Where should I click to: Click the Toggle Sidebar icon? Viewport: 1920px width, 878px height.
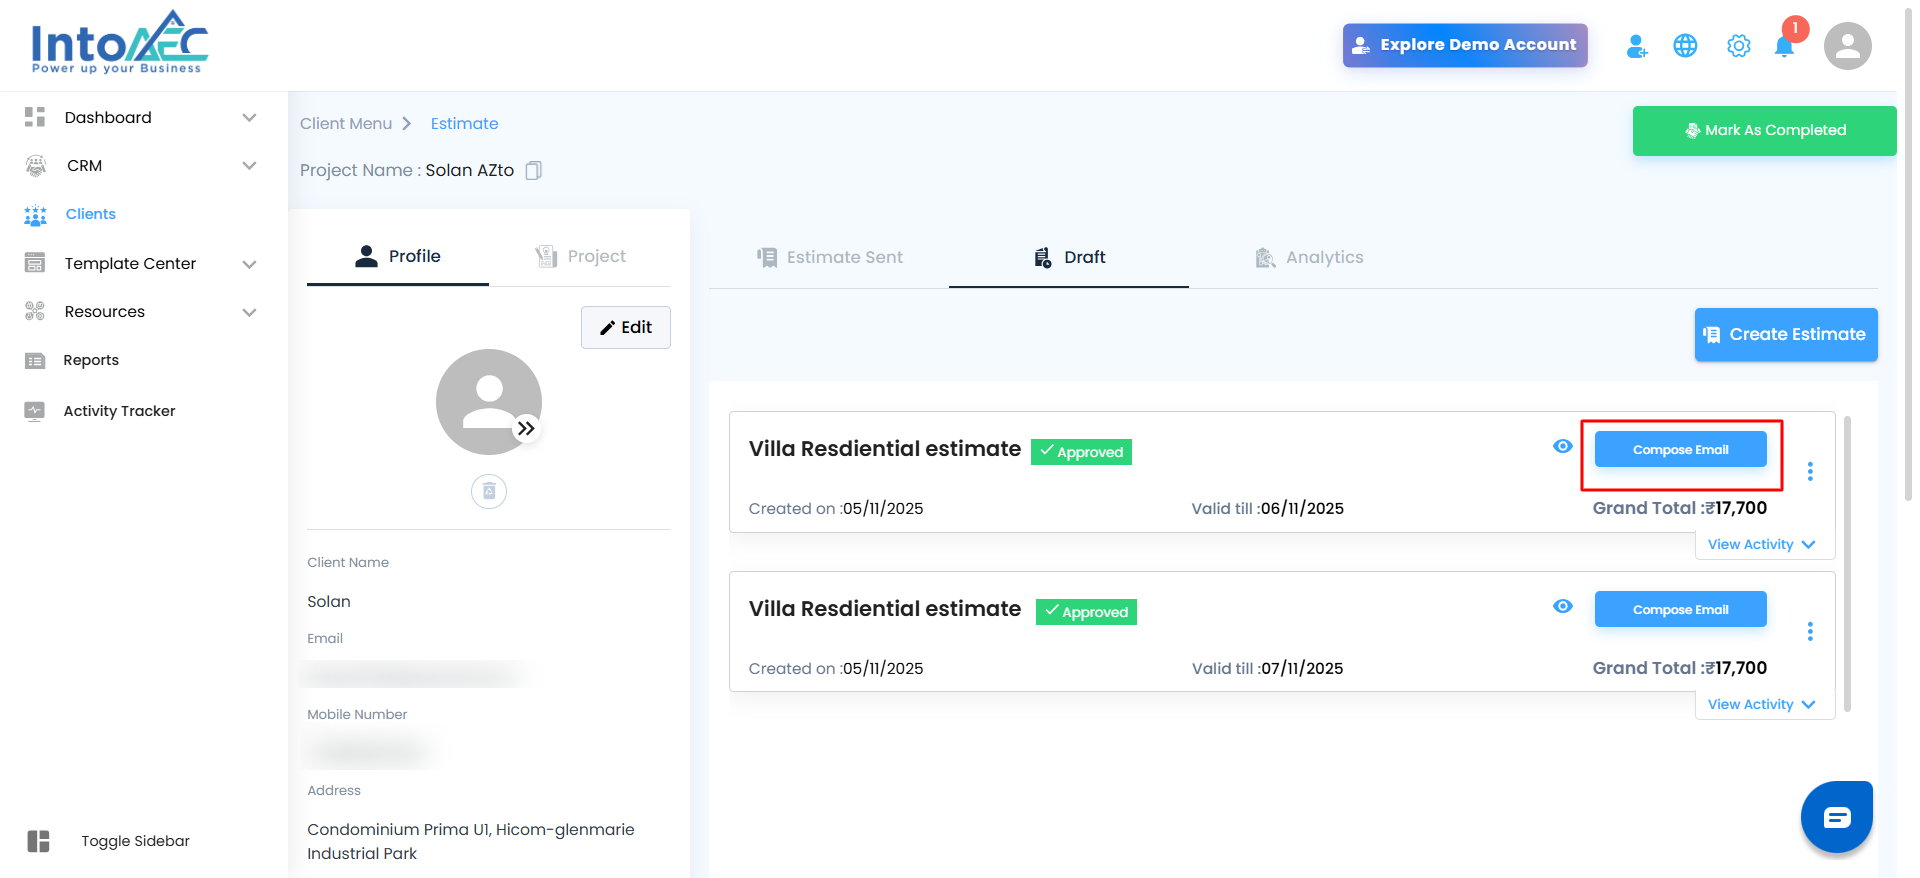(39, 841)
